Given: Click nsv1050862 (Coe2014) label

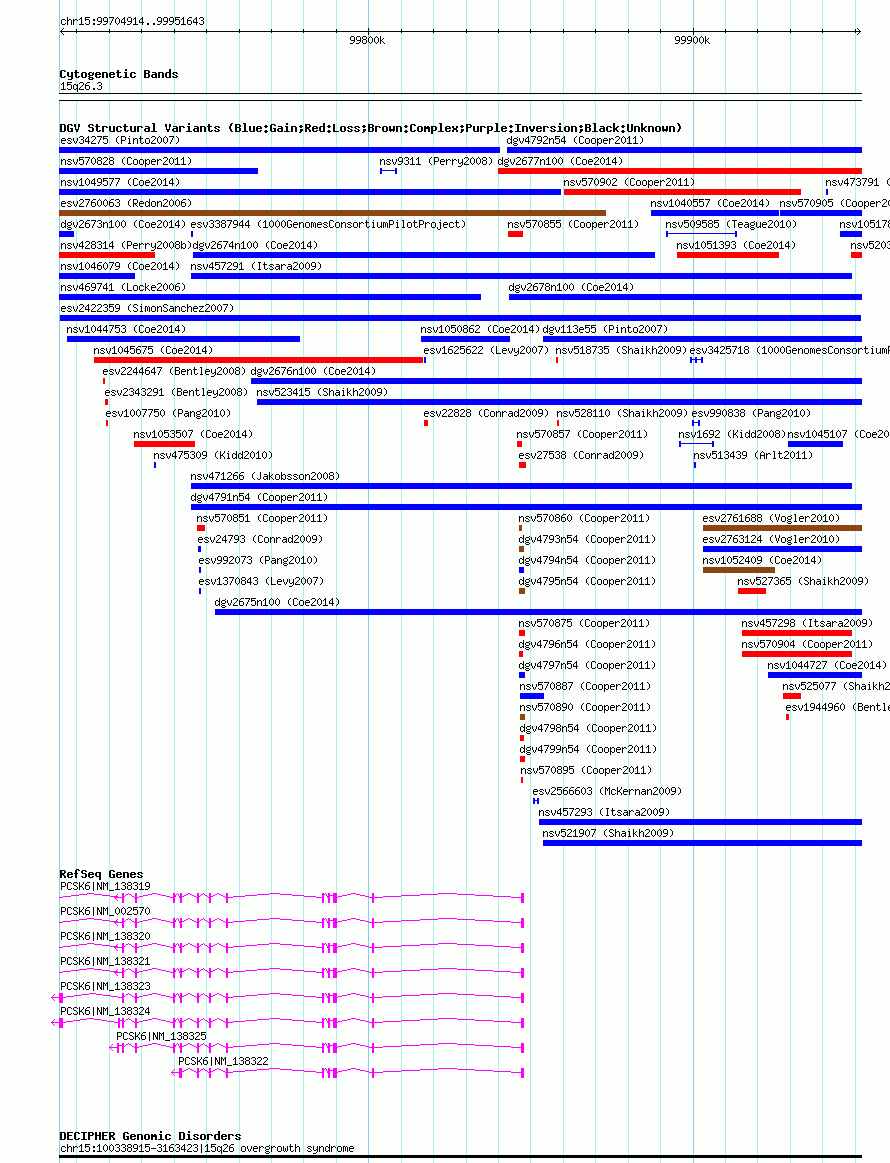Looking at the screenshot, I should (480, 329).
